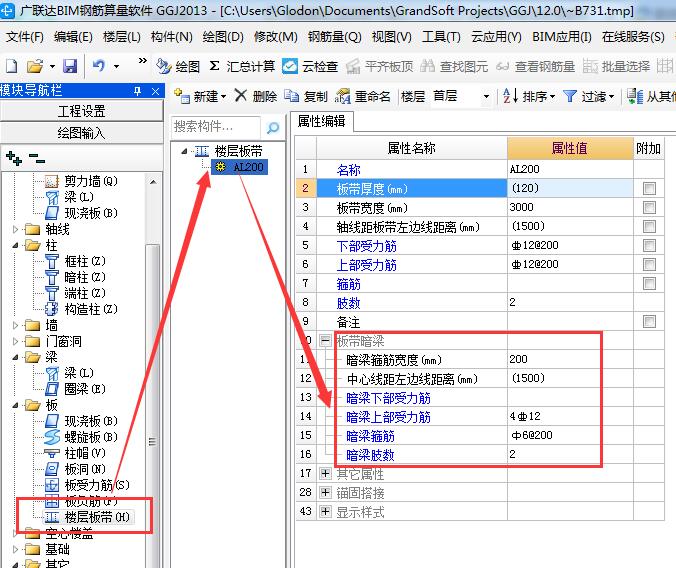Close the 模块导航栏 panel
This screenshot has width=676, height=568.
coord(156,91)
